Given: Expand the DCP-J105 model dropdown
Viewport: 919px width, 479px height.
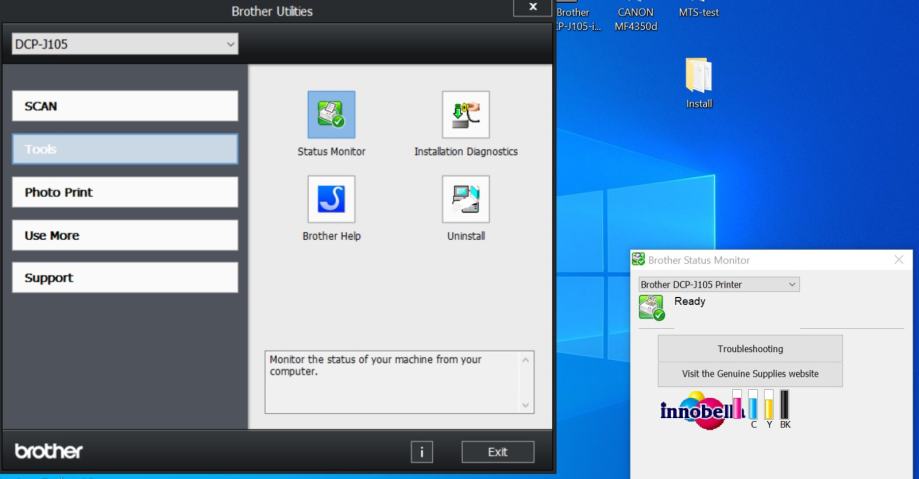Looking at the screenshot, I should 230,44.
